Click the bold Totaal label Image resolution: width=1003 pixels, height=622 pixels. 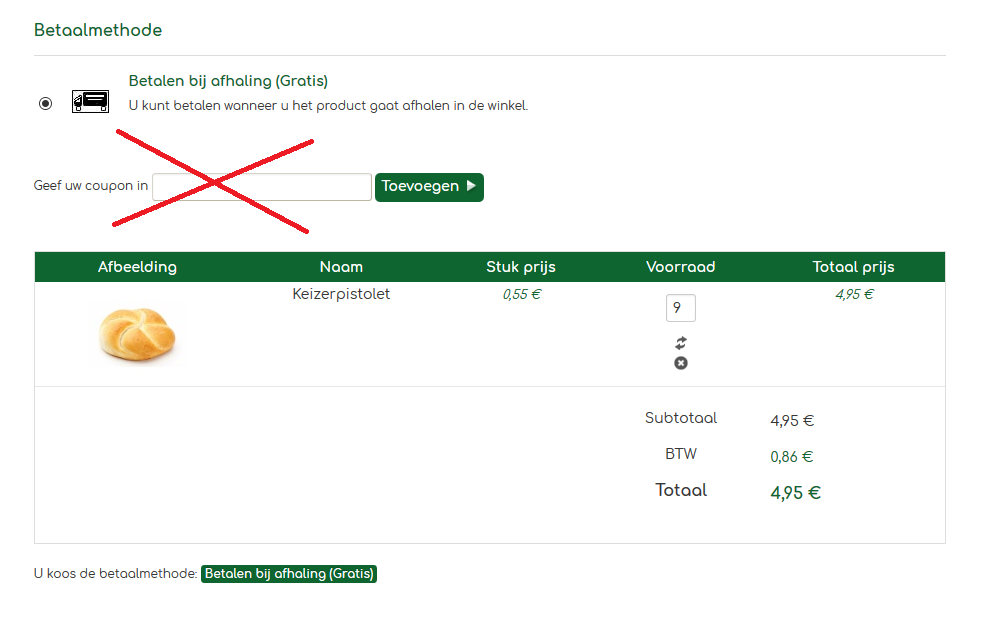(x=681, y=490)
